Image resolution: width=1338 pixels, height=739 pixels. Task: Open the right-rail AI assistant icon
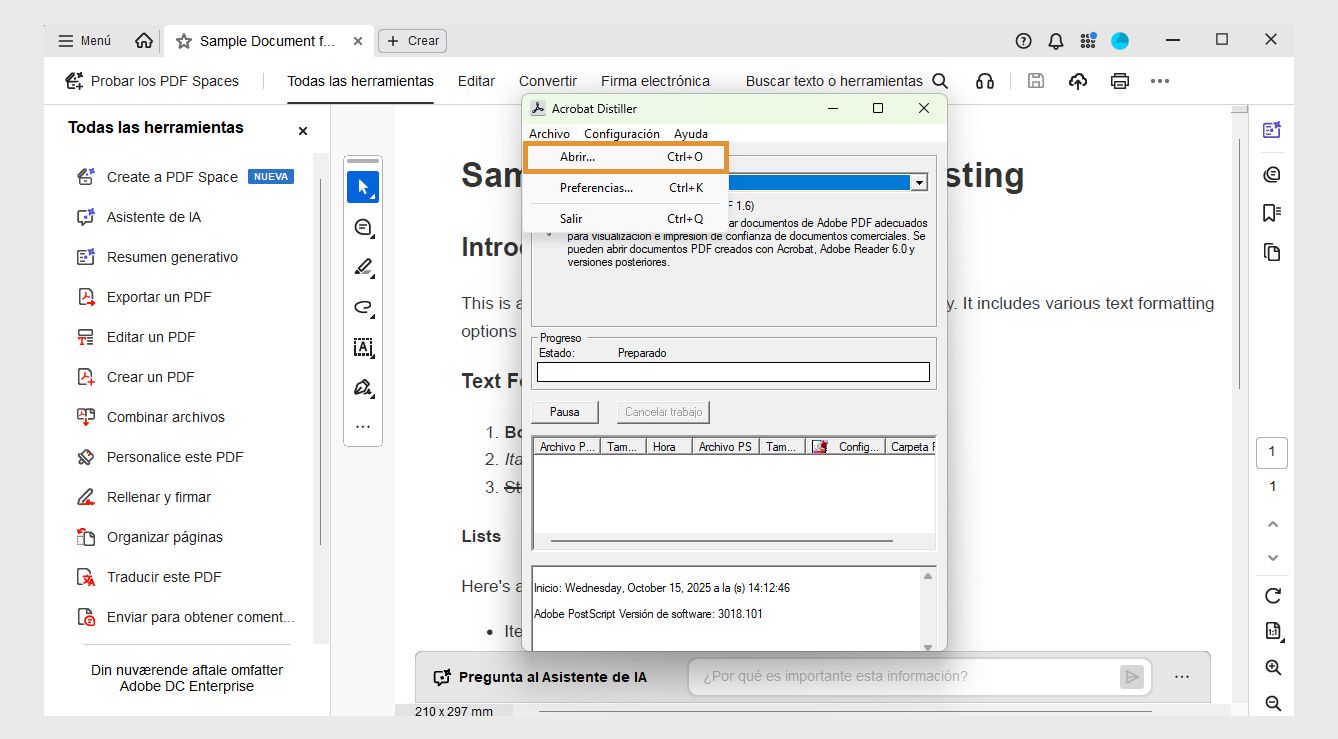coord(1272,130)
